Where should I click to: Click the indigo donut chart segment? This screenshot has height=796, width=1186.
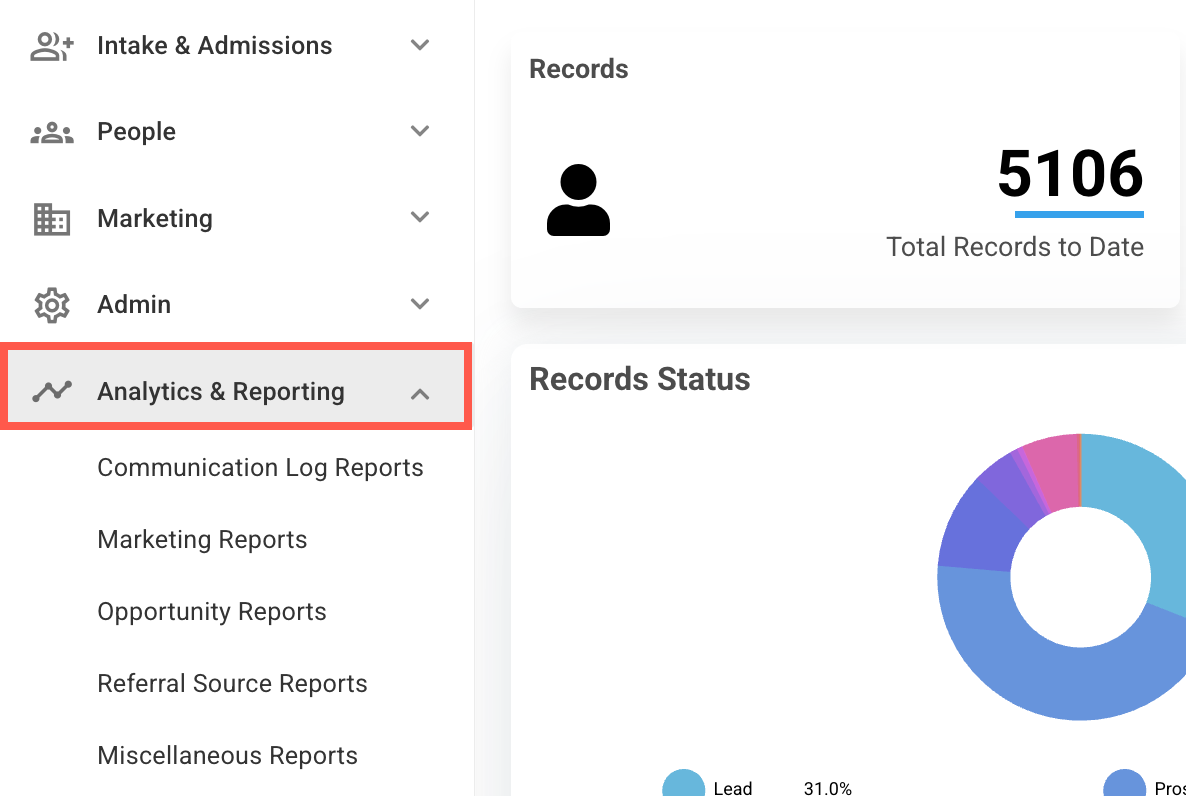click(x=982, y=532)
